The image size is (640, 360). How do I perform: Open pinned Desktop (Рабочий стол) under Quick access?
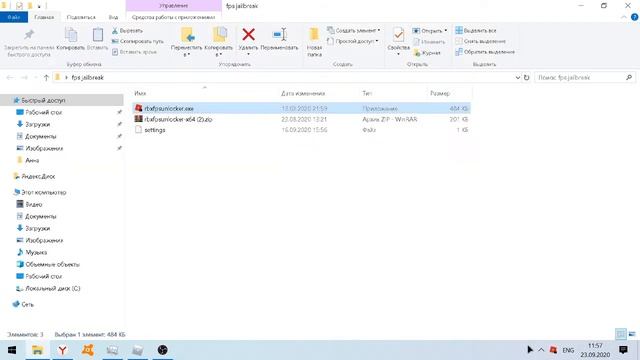pyautogui.click(x=43, y=112)
